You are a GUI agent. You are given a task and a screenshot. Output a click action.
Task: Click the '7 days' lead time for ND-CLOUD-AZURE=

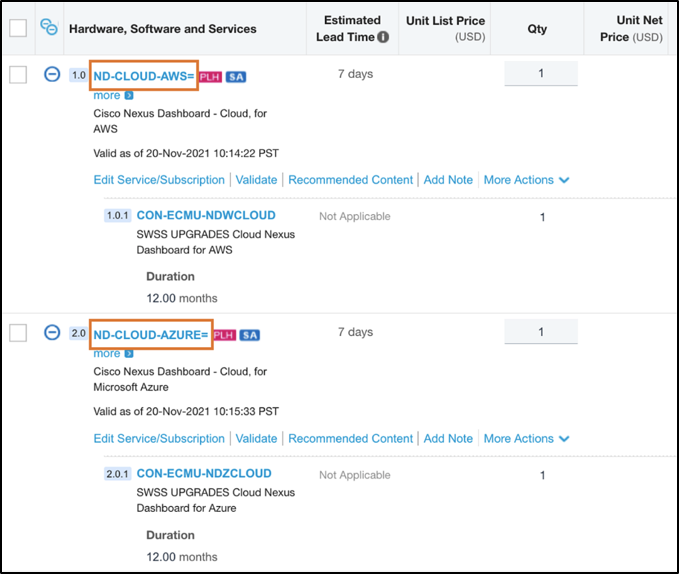point(355,332)
